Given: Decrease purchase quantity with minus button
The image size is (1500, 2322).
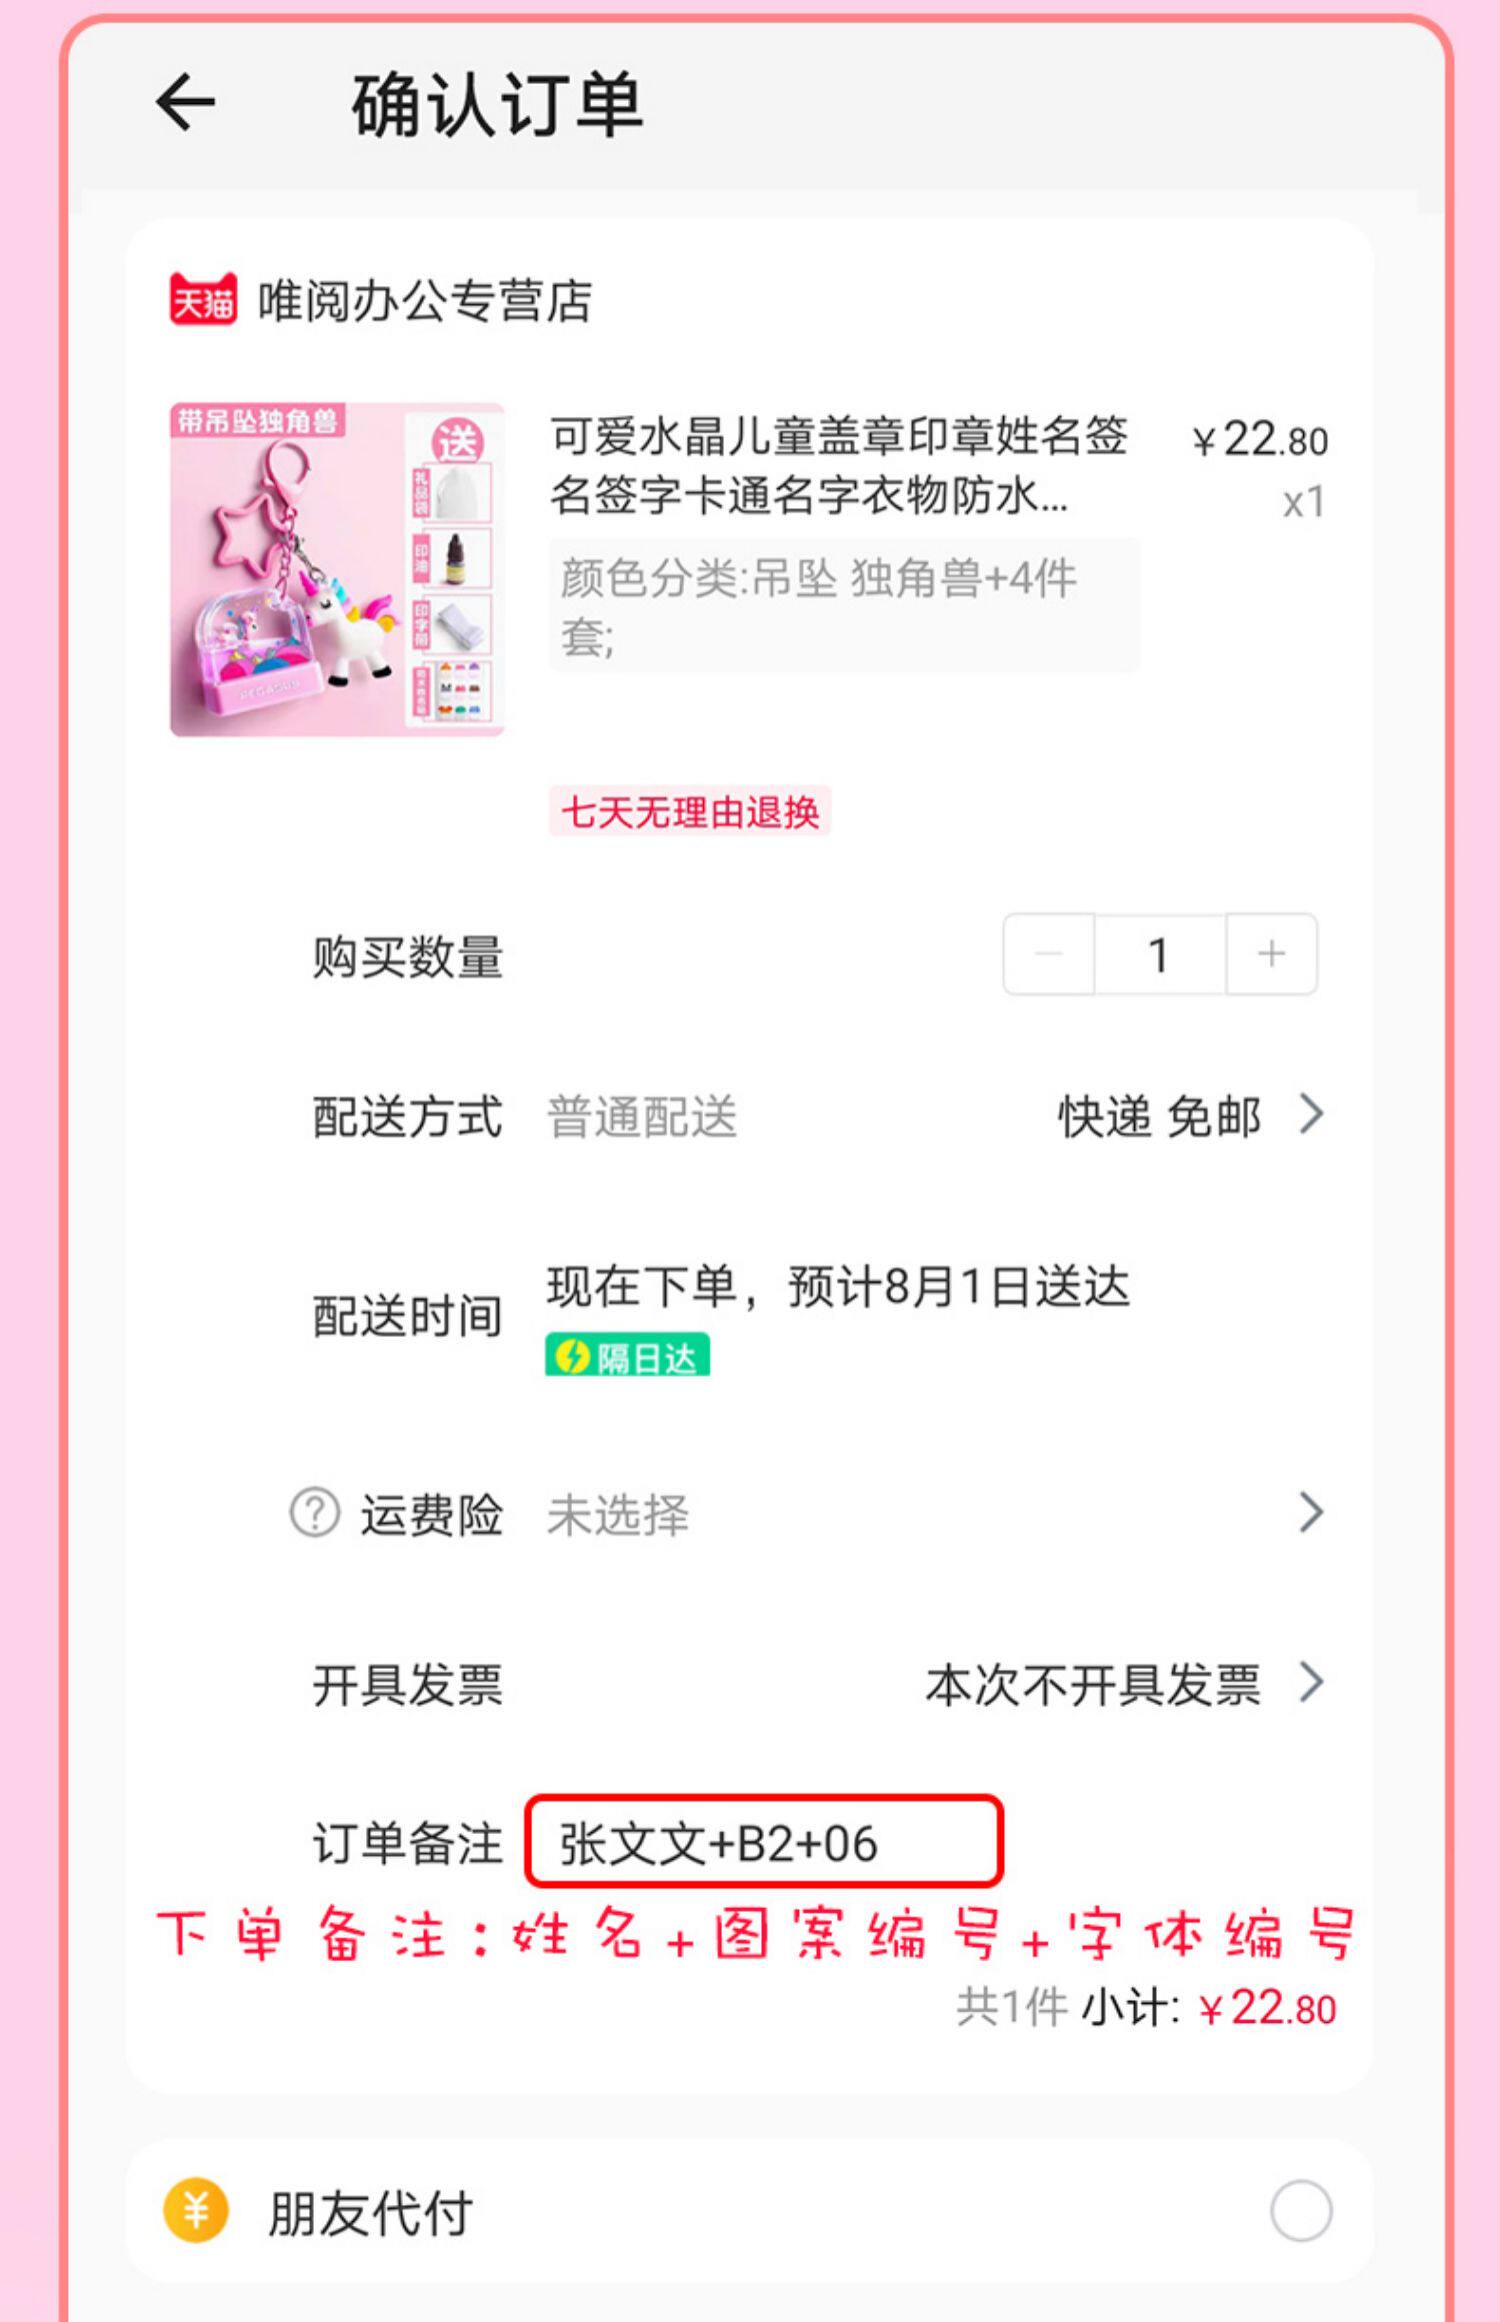Looking at the screenshot, I should tap(1049, 954).
